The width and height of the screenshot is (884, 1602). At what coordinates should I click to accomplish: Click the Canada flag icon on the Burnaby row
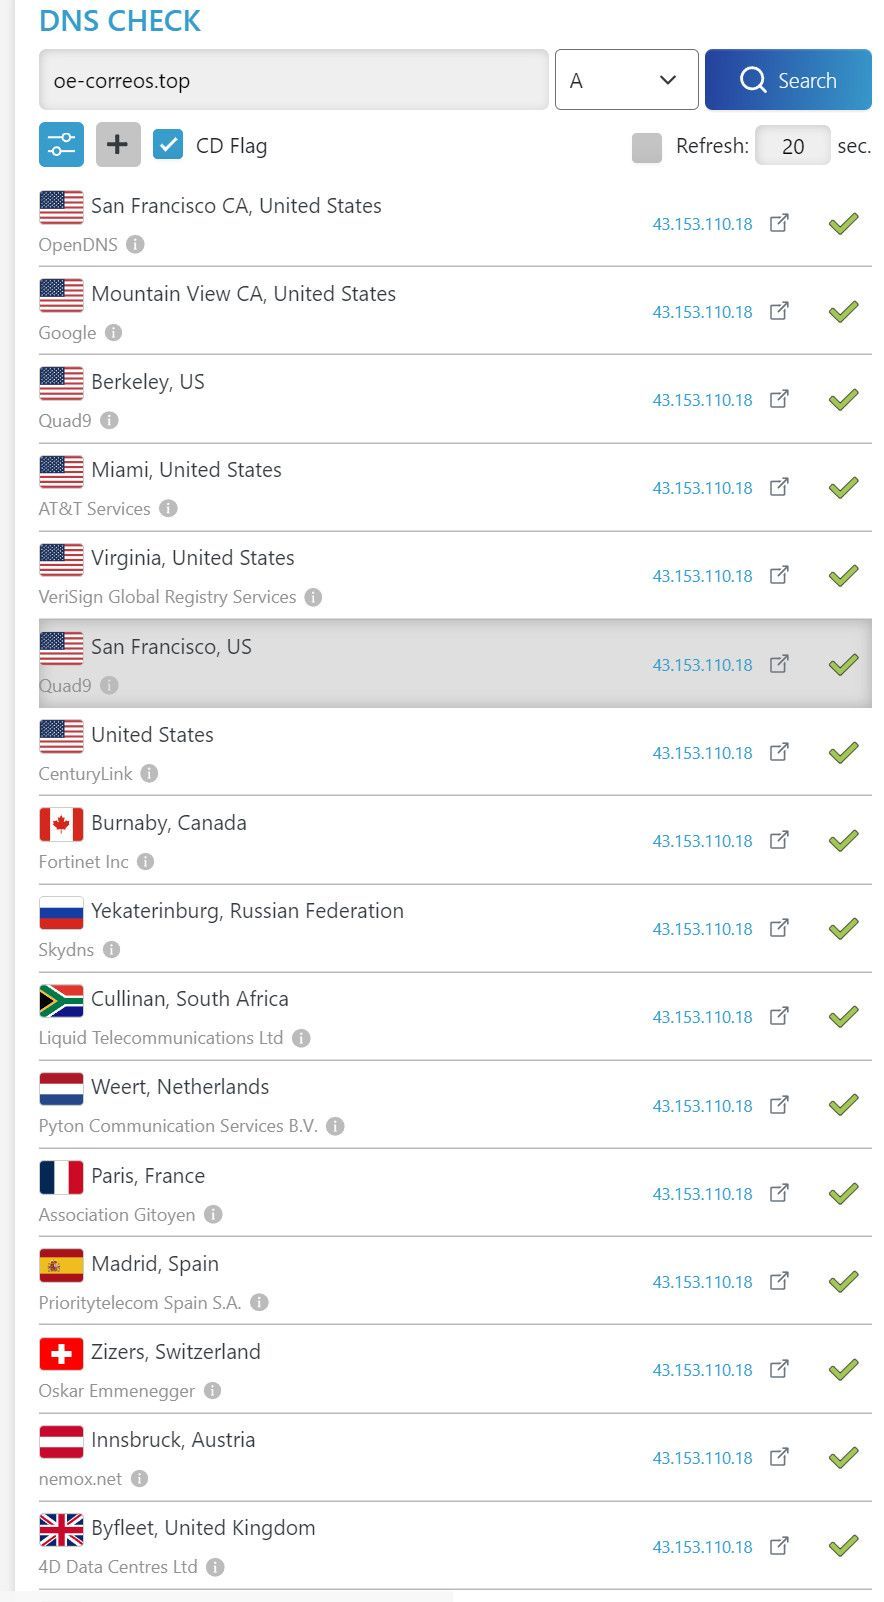[x=61, y=825]
